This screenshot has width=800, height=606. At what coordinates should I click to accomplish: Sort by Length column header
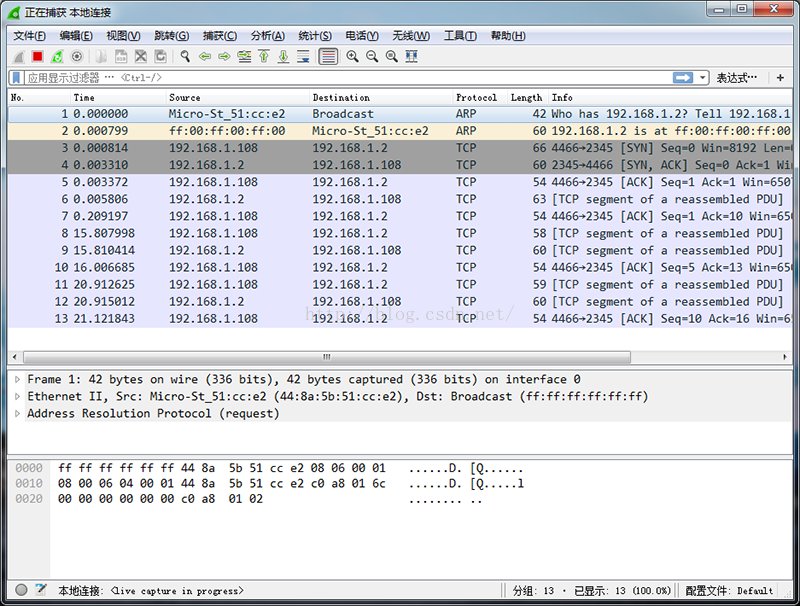[528, 97]
